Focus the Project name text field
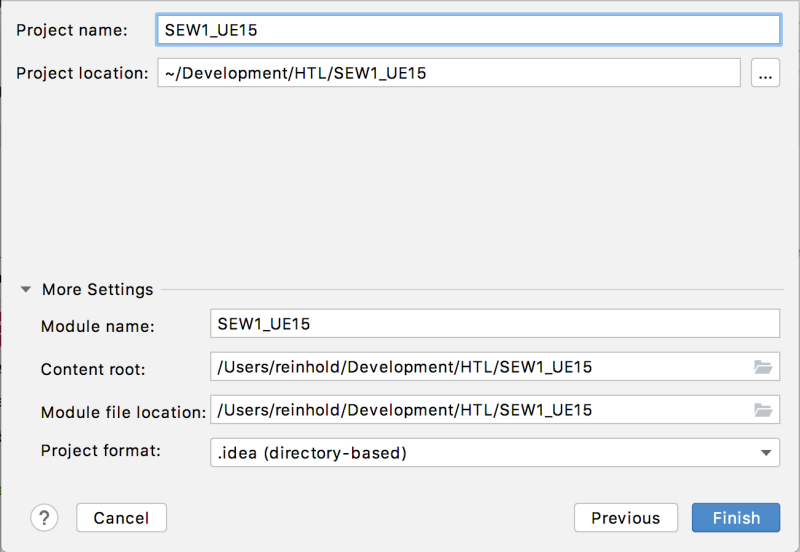This screenshot has height=552, width=800. pyautogui.click(x=468, y=30)
